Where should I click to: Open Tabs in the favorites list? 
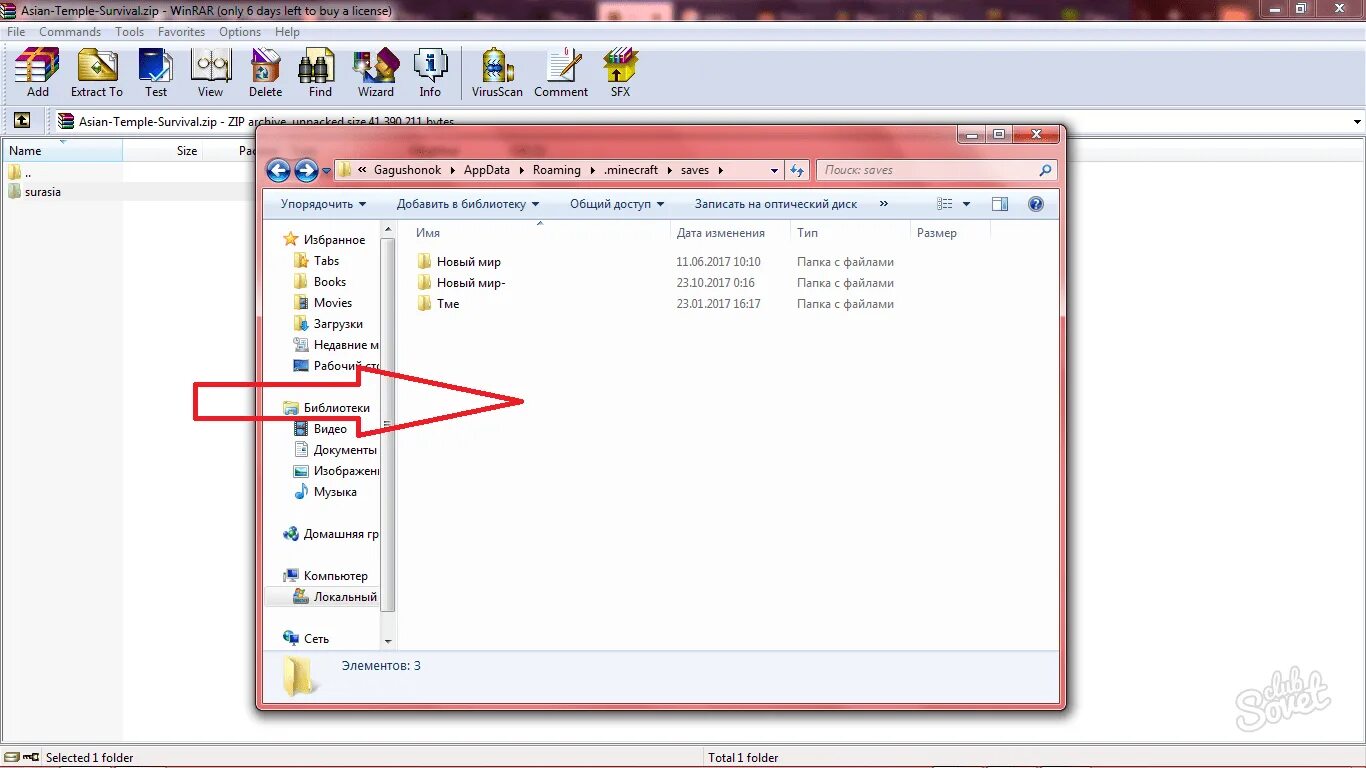coord(317,261)
